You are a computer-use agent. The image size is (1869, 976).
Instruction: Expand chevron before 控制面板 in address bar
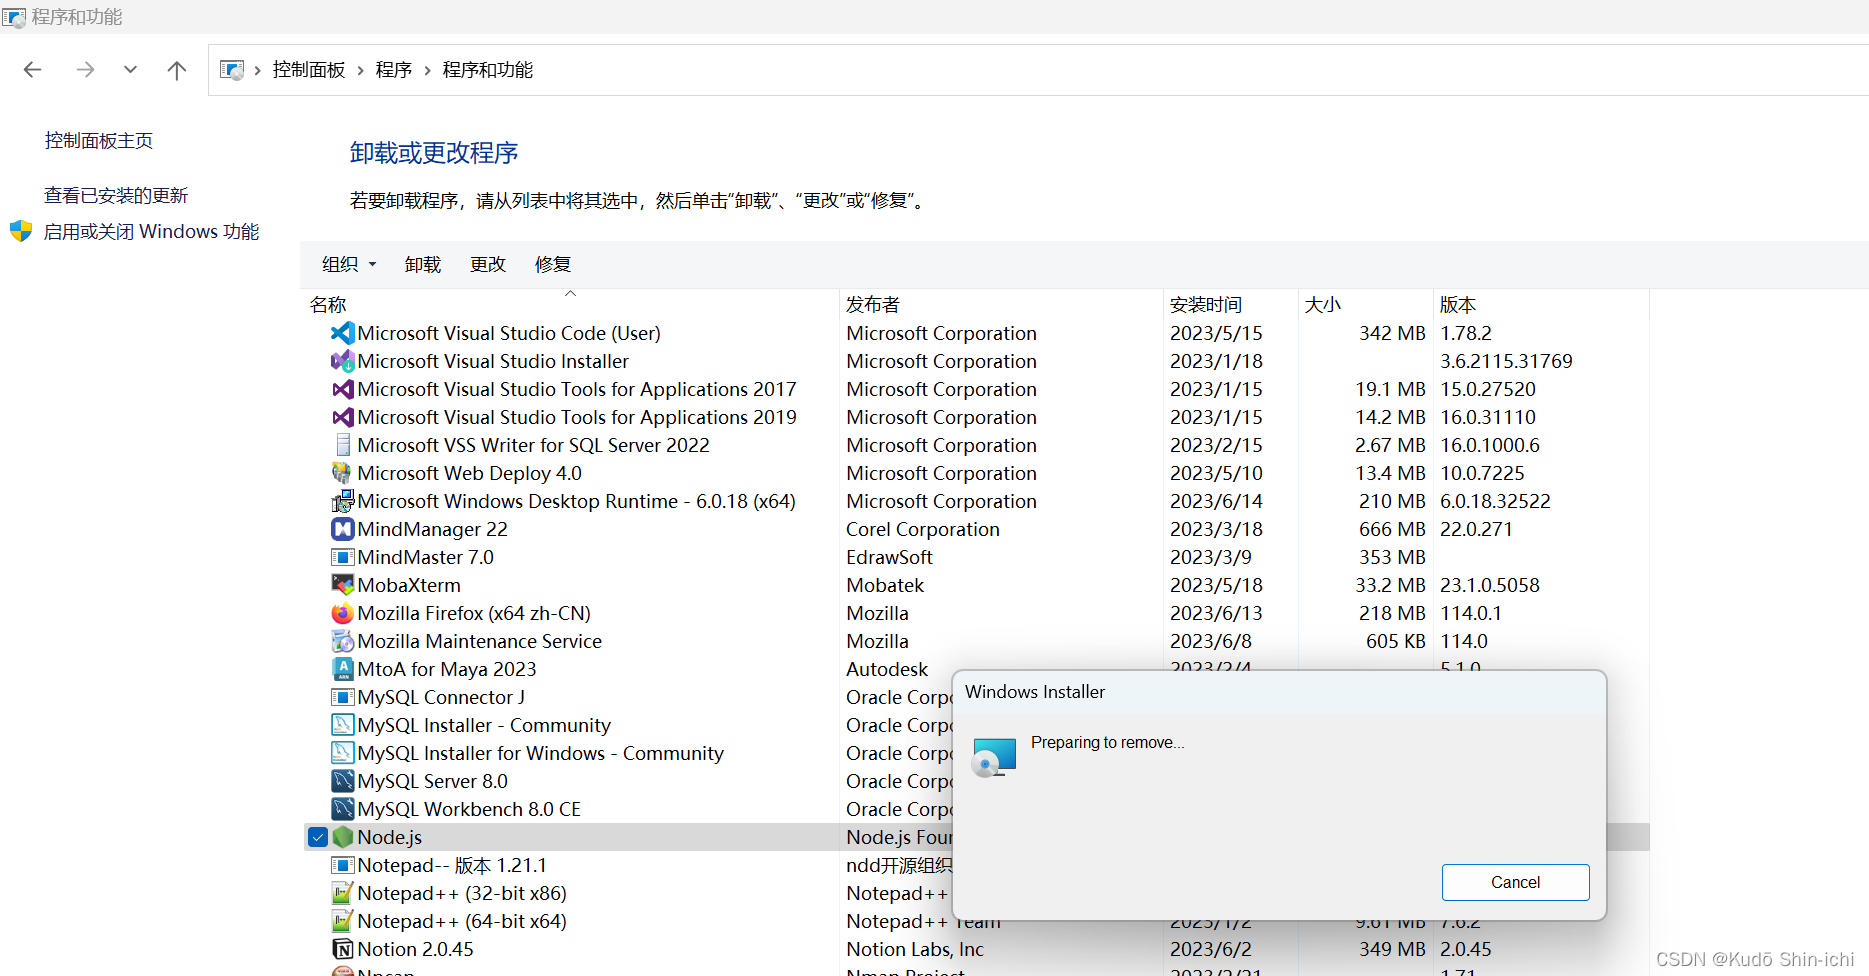pos(258,70)
